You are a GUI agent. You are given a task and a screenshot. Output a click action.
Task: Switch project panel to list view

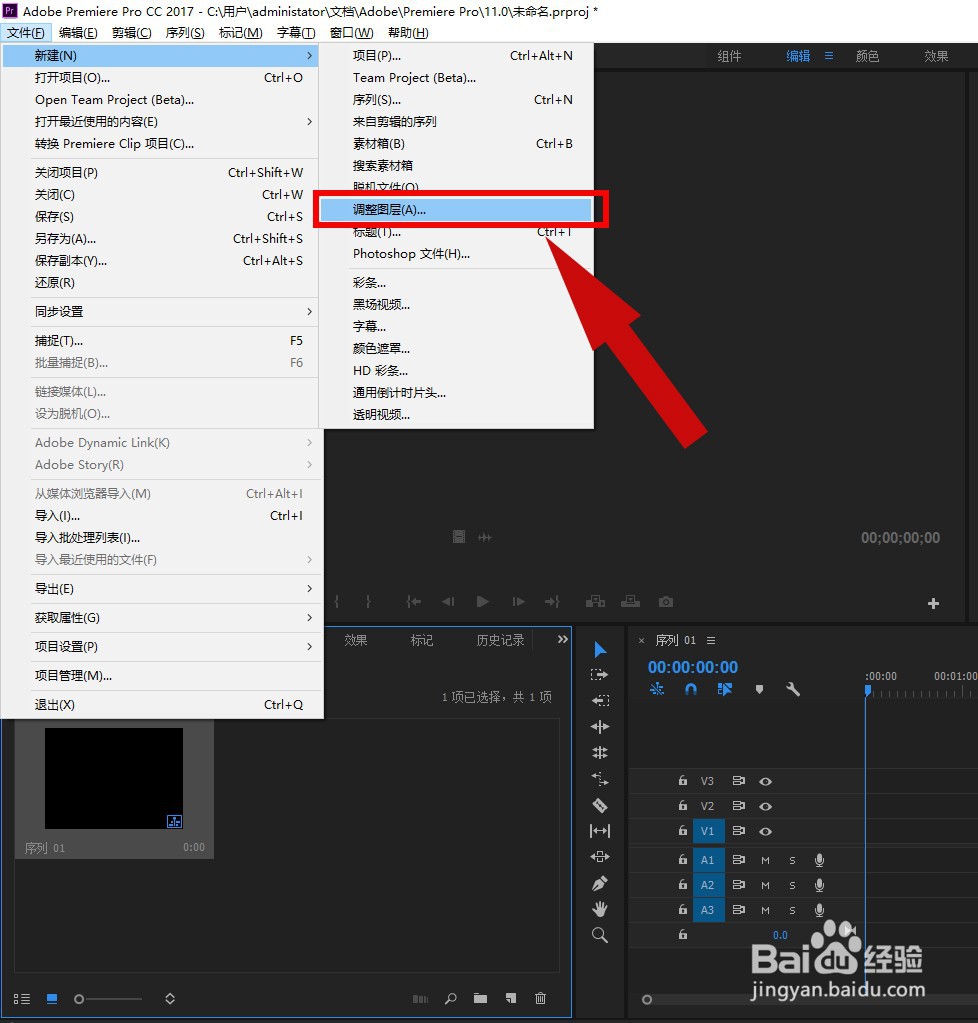pos(22,999)
